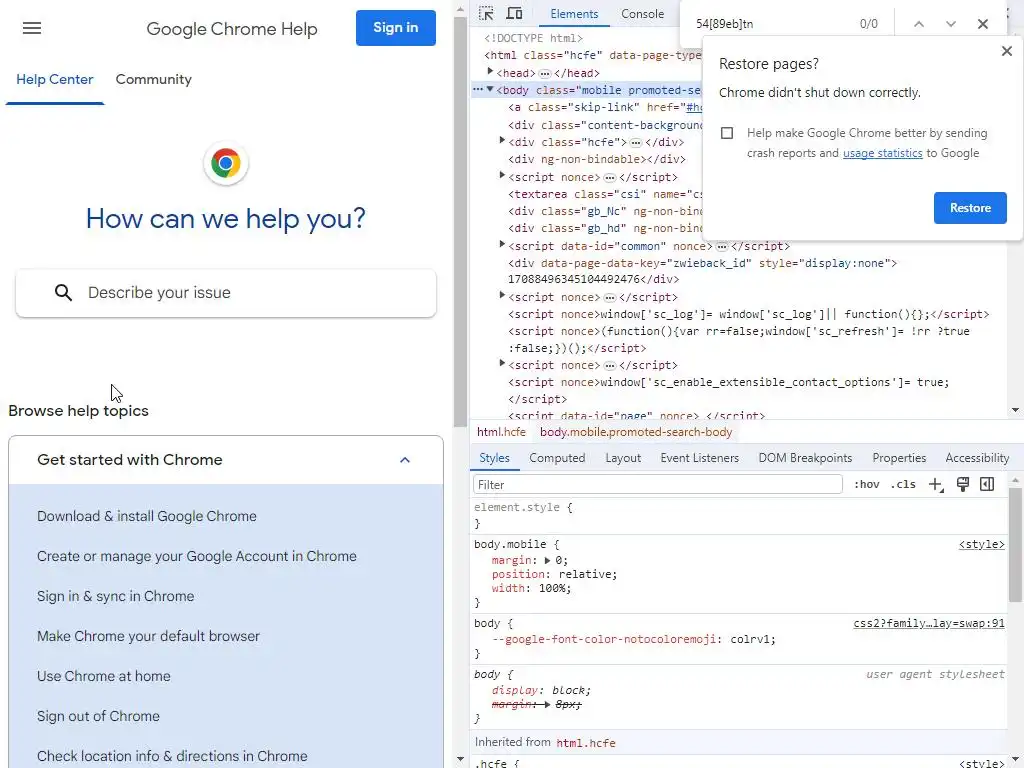Expand margin shorthand in body.mobile rule
The height and width of the screenshot is (768, 1024).
tap(547, 560)
